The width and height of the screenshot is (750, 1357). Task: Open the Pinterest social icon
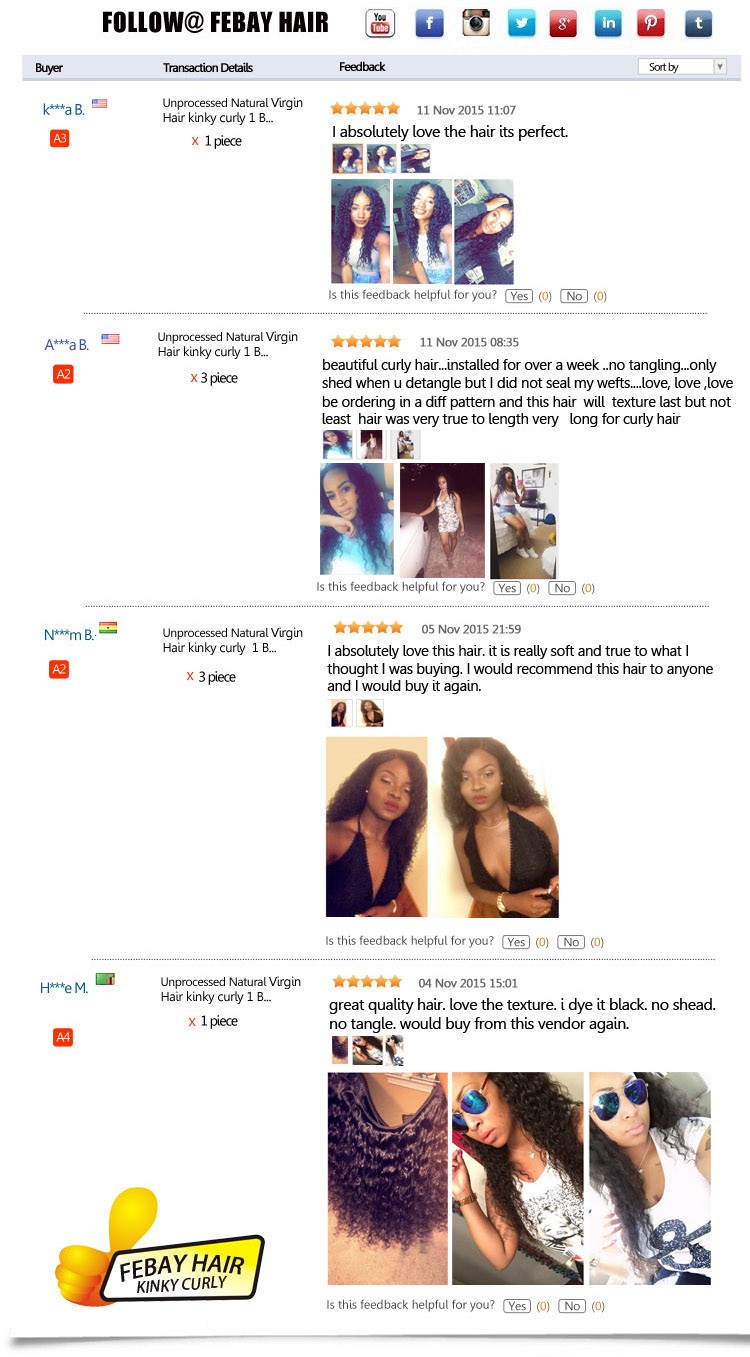click(x=651, y=23)
